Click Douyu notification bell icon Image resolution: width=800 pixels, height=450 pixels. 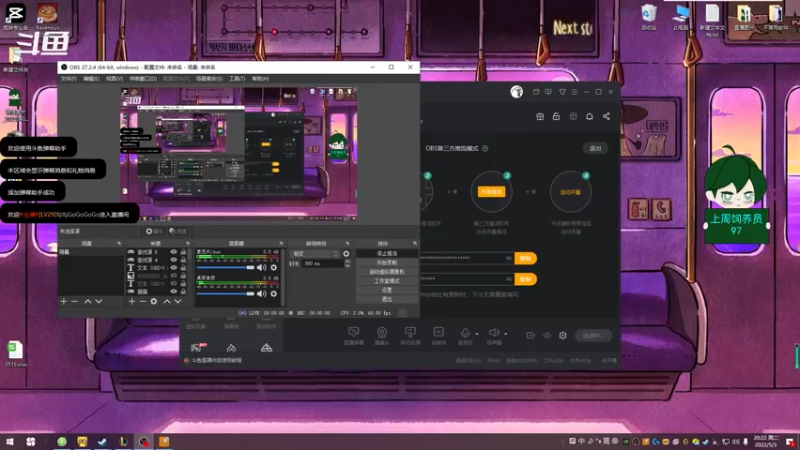[x=589, y=116]
